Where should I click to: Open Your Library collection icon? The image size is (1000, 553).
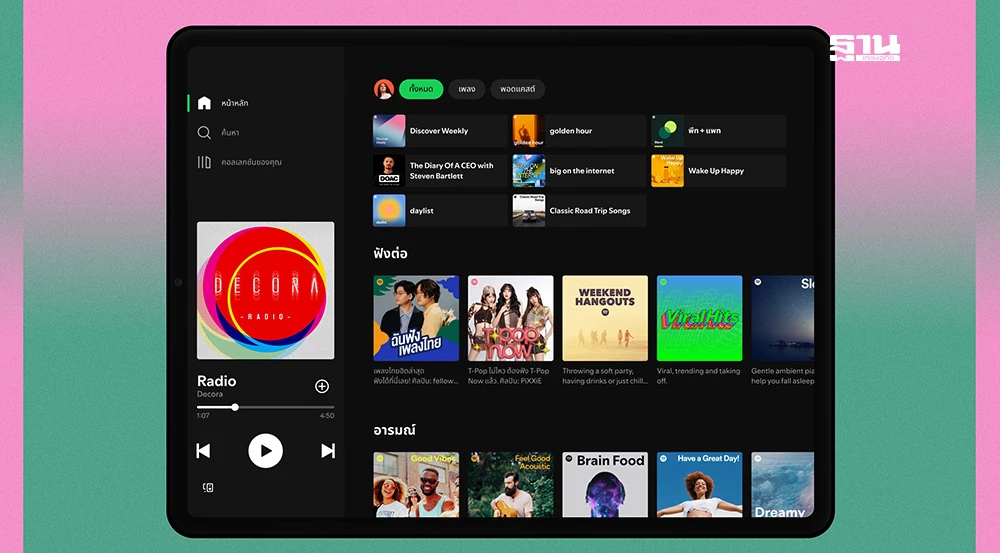pos(204,162)
